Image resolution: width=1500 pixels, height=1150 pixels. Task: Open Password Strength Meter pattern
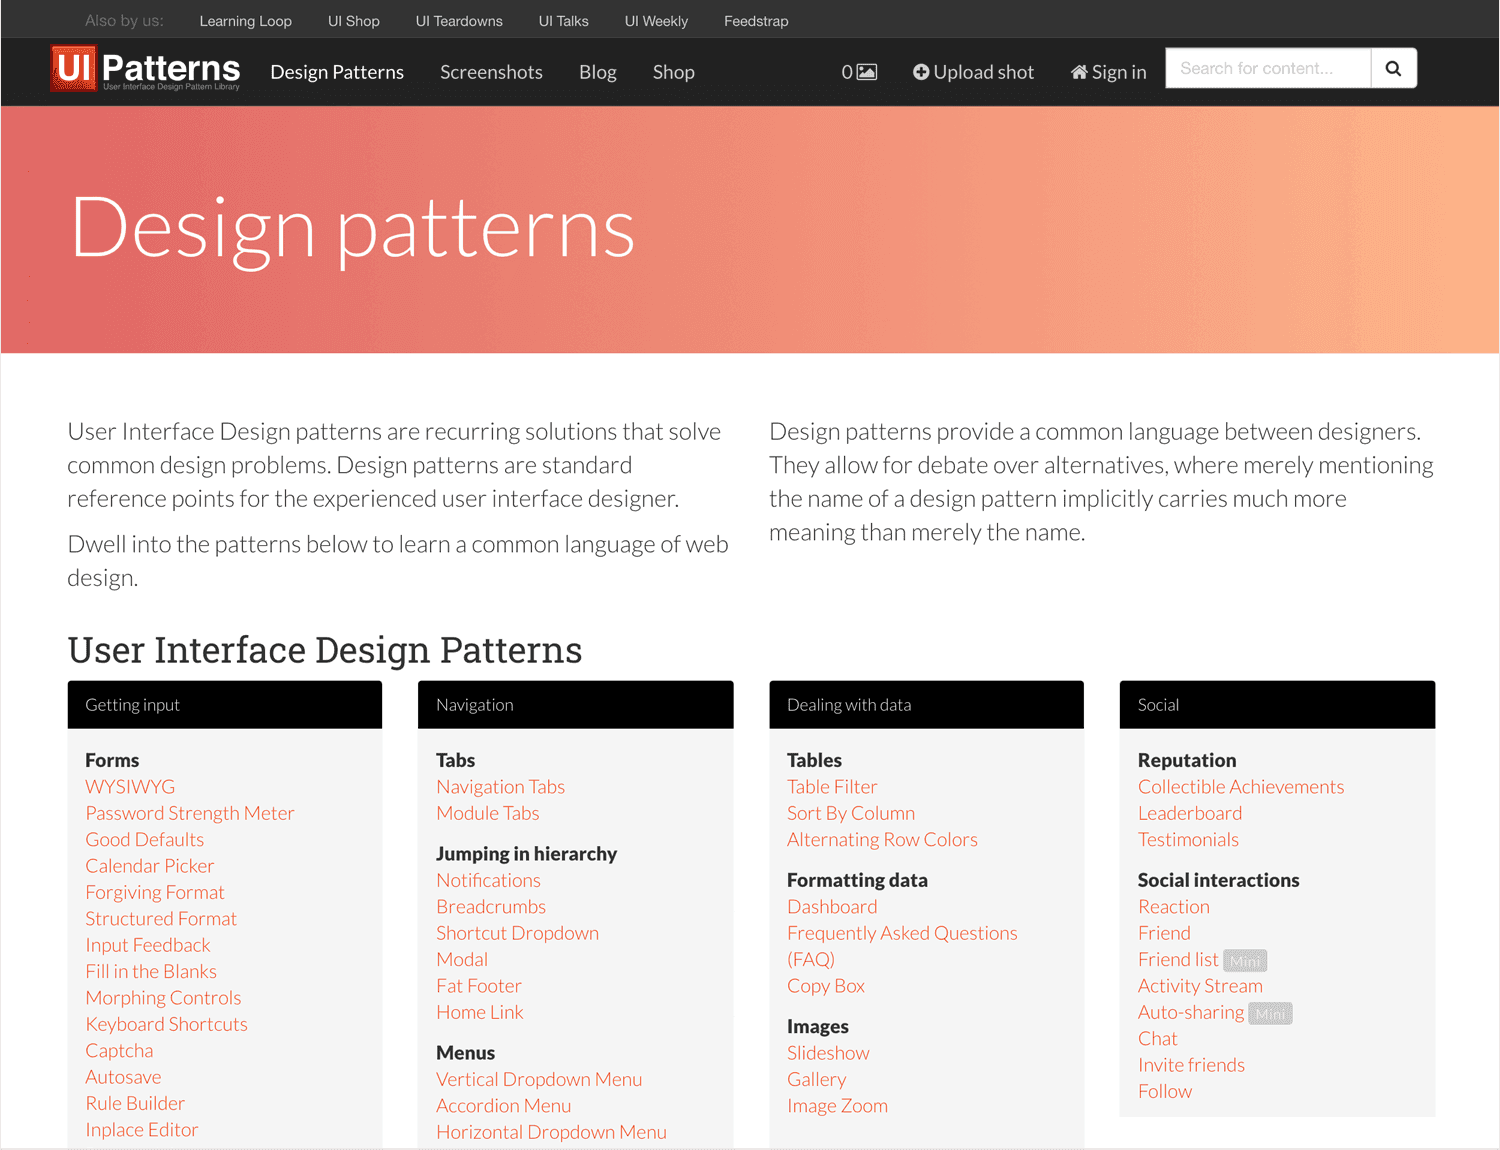pos(190,813)
